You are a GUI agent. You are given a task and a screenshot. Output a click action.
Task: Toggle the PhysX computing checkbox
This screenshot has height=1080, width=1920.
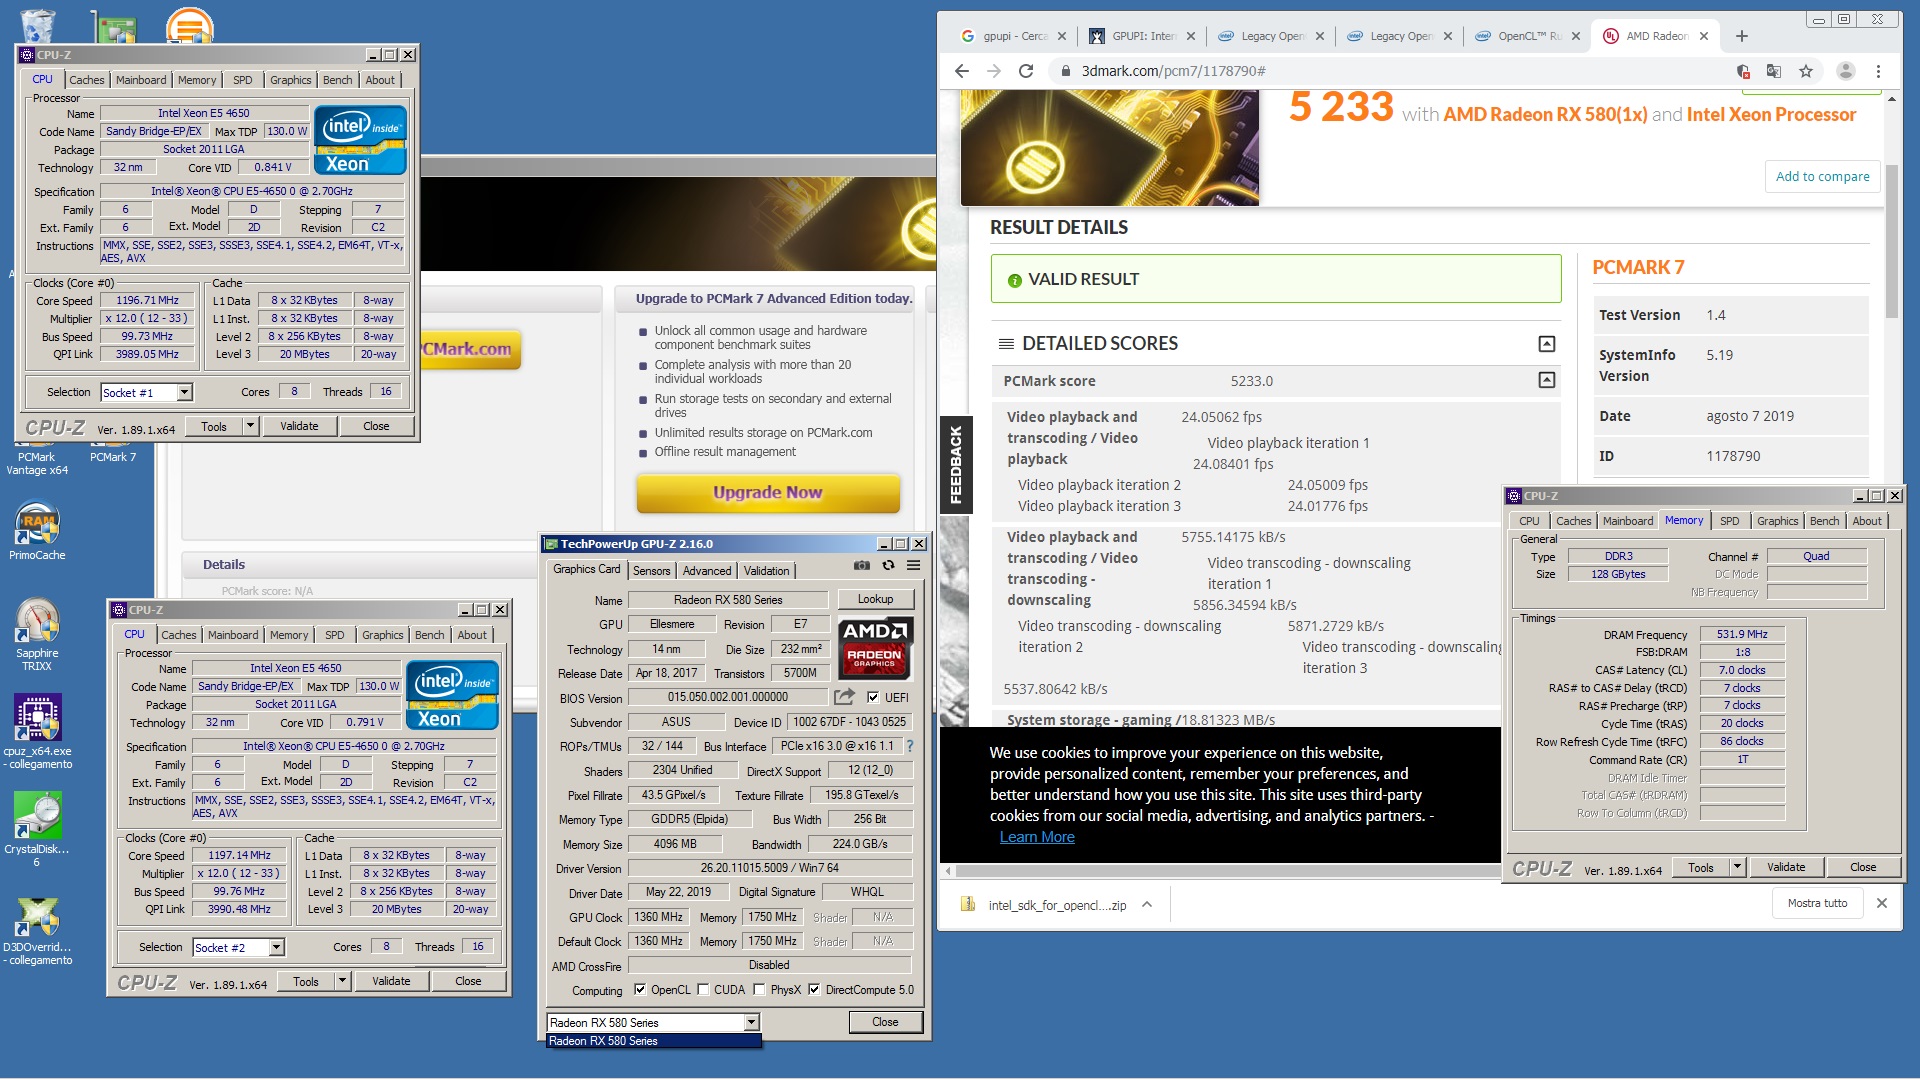pyautogui.click(x=759, y=990)
